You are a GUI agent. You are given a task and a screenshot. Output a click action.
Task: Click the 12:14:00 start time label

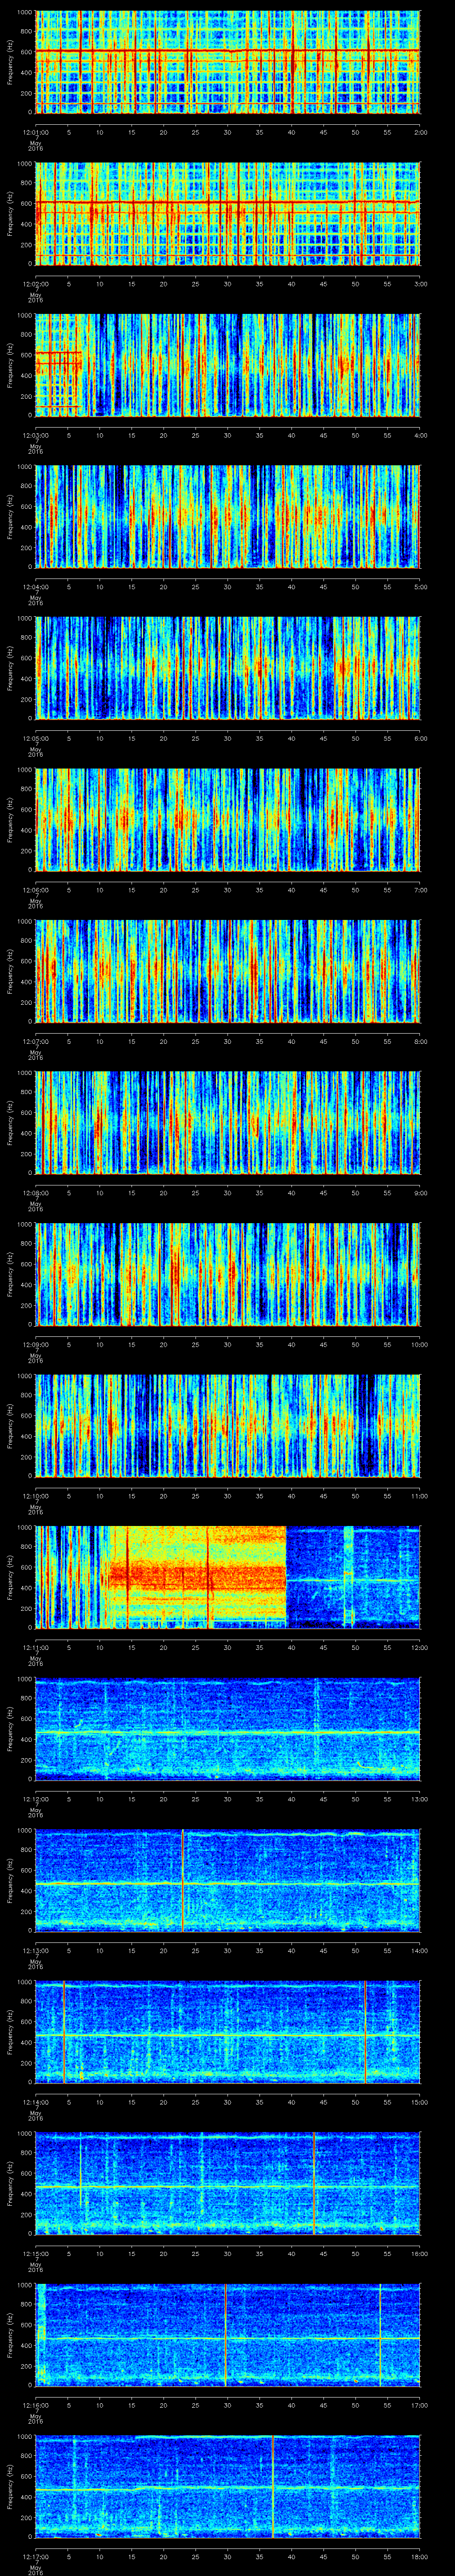click(x=36, y=2102)
